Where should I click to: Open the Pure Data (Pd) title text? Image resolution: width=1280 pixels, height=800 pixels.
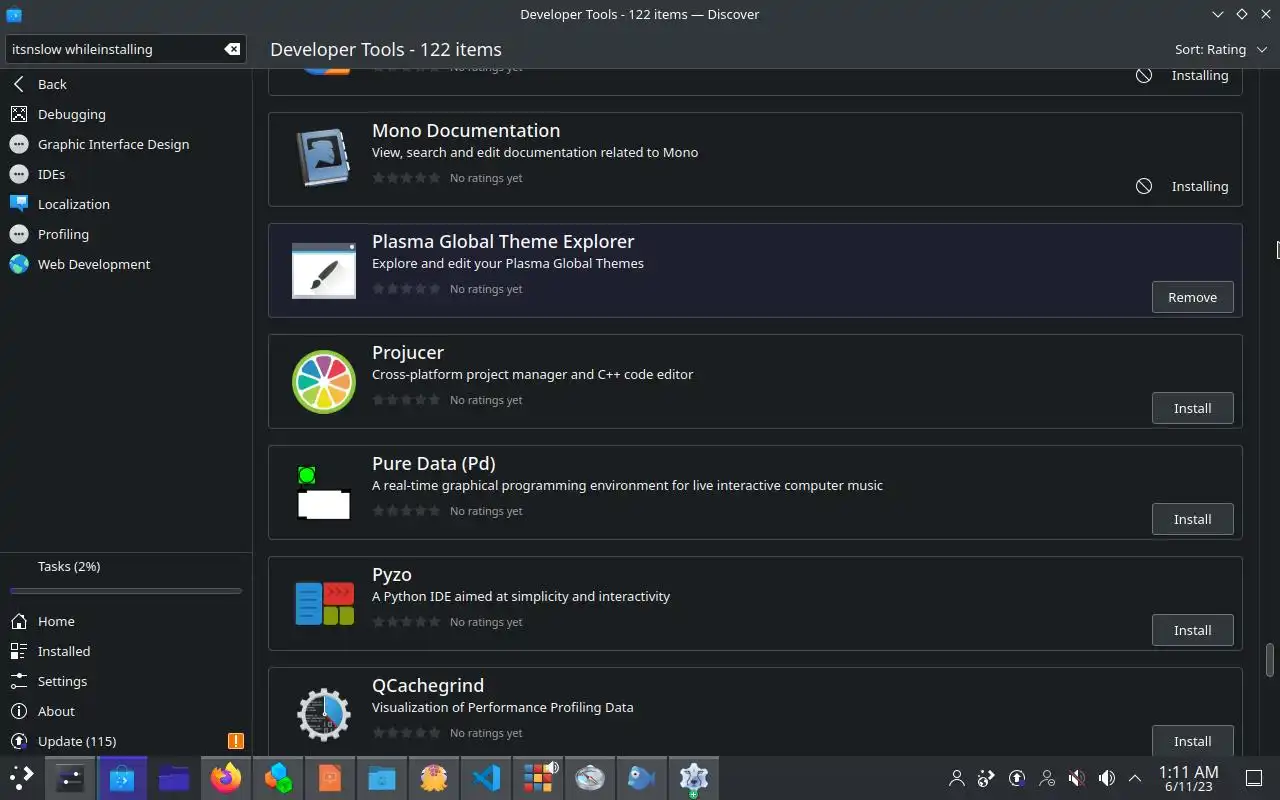pyautogui.click(x=434, y=463)
